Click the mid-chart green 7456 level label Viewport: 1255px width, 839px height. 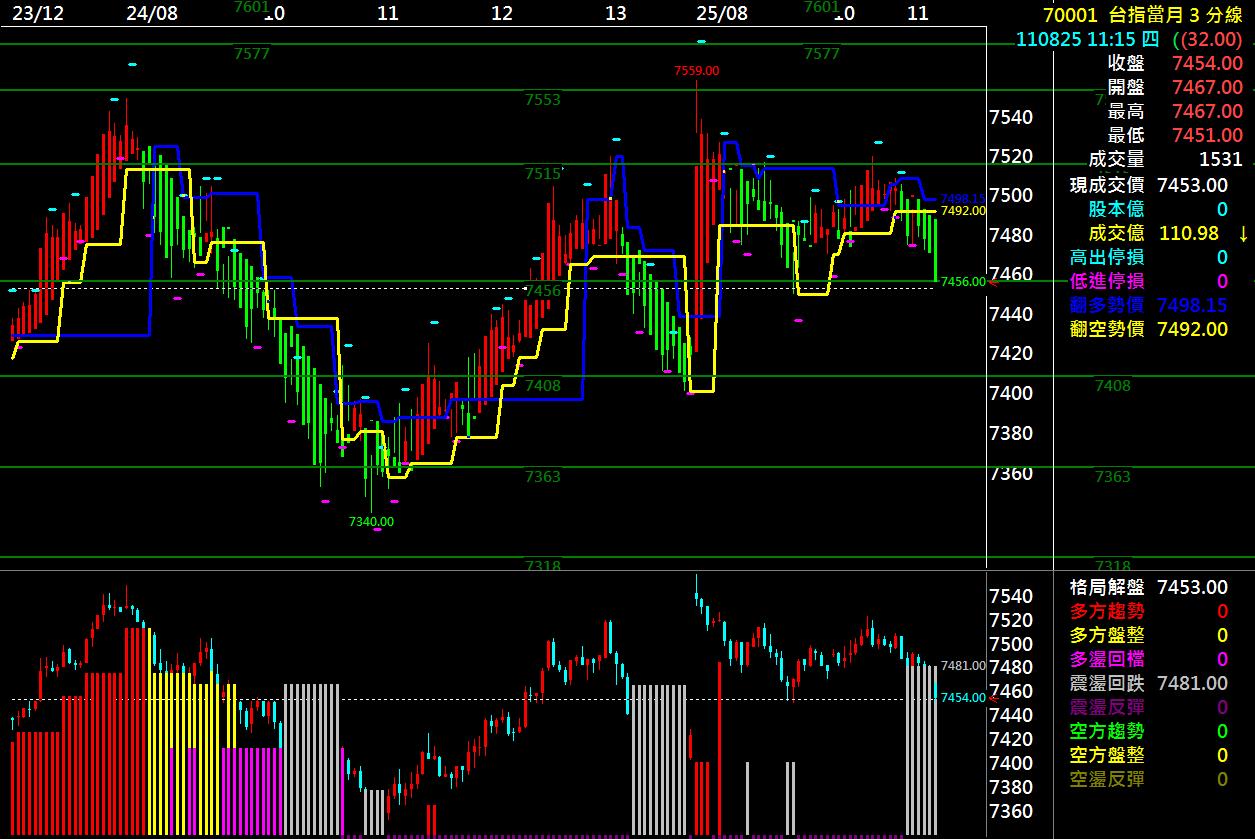pos(543,290)
